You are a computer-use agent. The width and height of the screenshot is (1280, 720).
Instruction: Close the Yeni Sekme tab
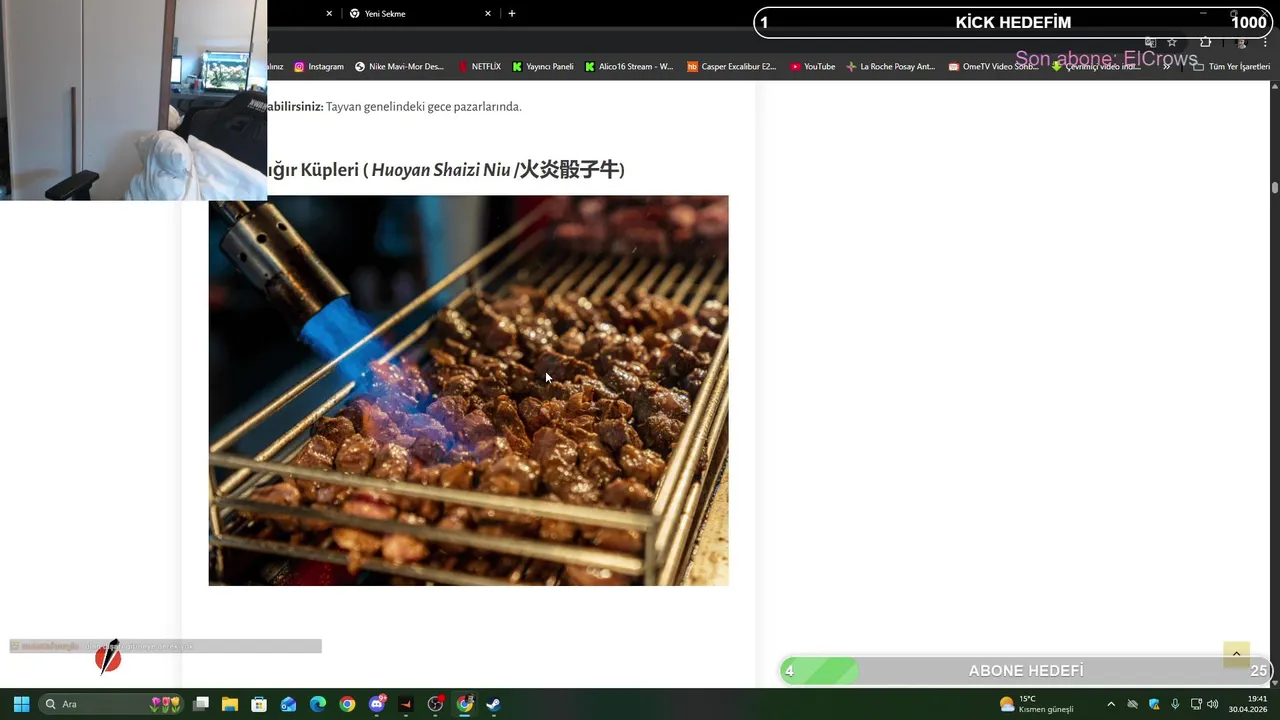[x=488, y=14]
